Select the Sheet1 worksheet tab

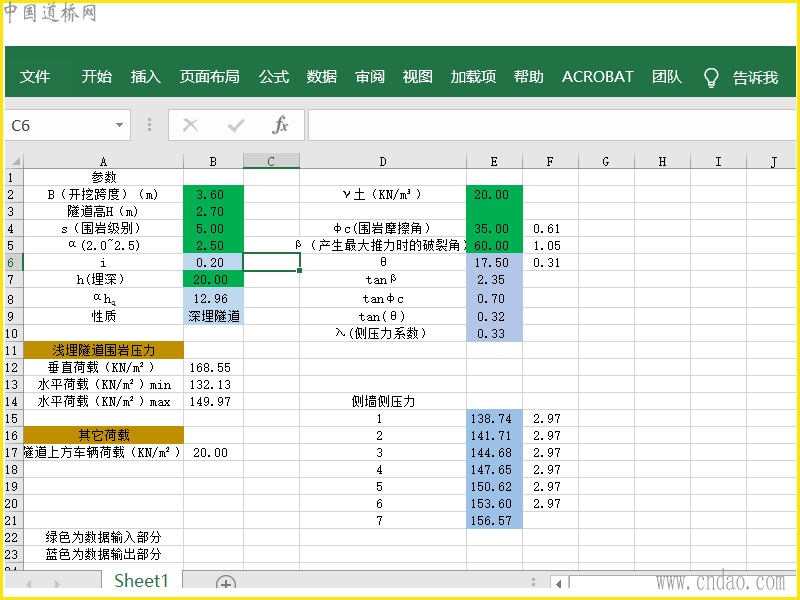[141, 581]
